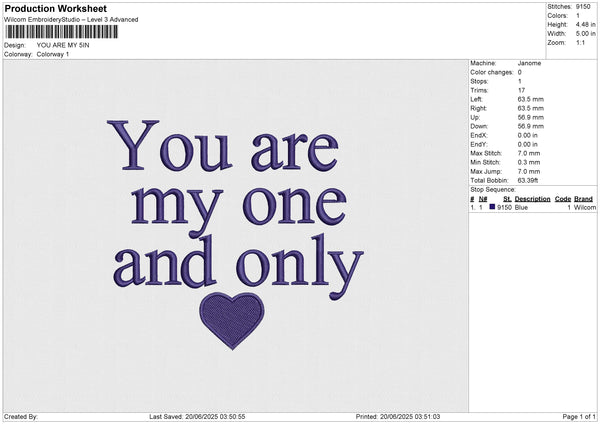Click the design name 'YOU ARE MY 5IN'
The height and width of the screenshot is (424, 600).
pos(62,45)
